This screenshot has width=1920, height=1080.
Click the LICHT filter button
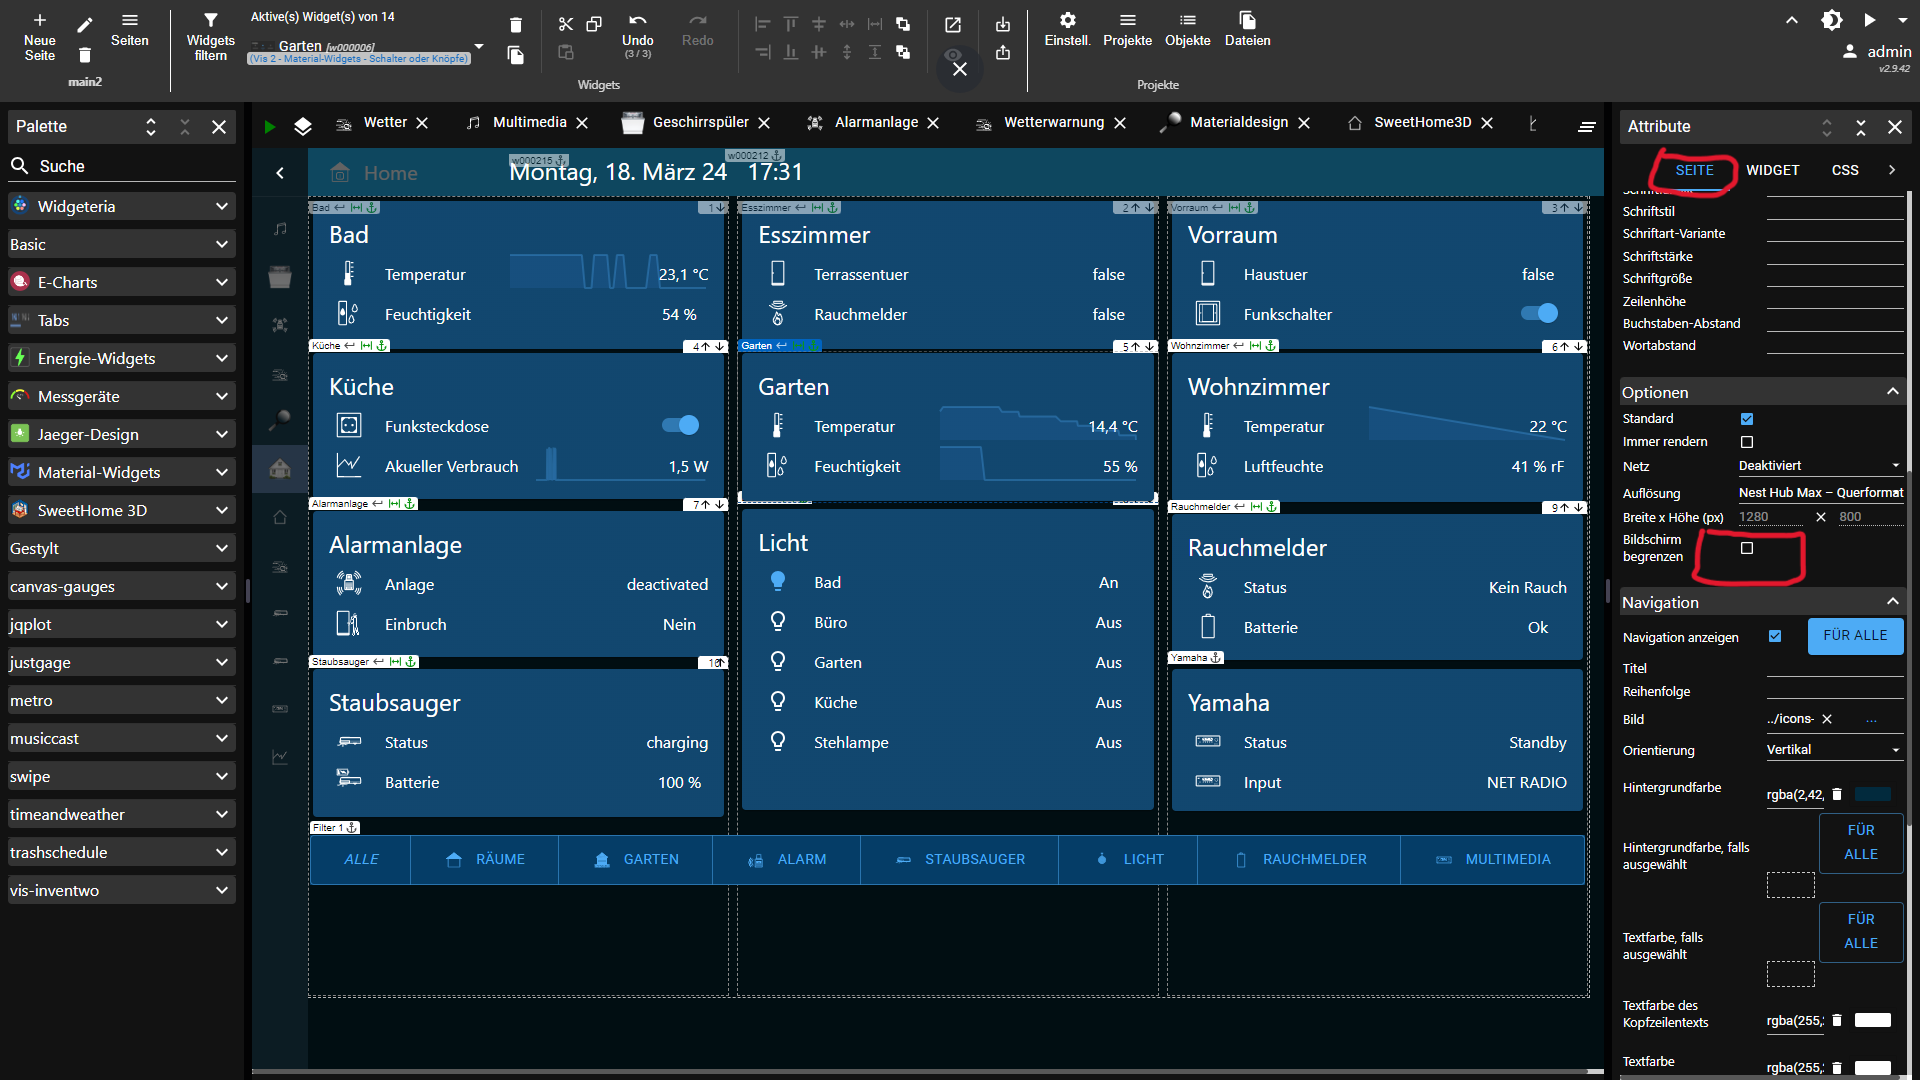click(x=1130, y=859)
